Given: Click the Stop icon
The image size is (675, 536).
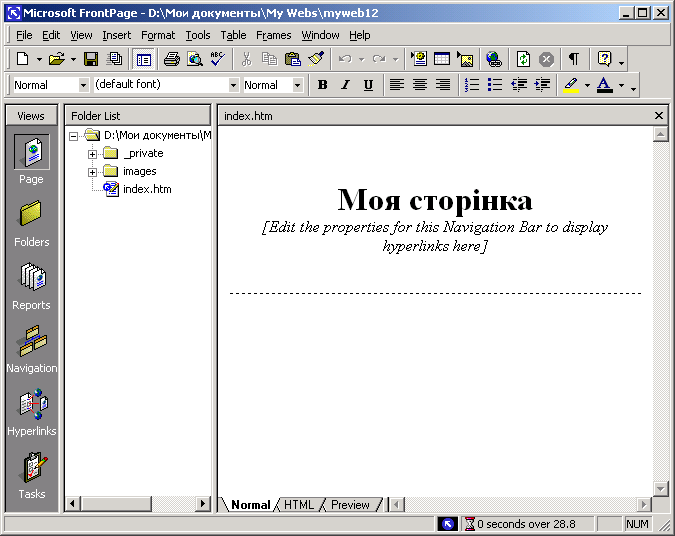Looking at the screenshot, I should [546, 59].
